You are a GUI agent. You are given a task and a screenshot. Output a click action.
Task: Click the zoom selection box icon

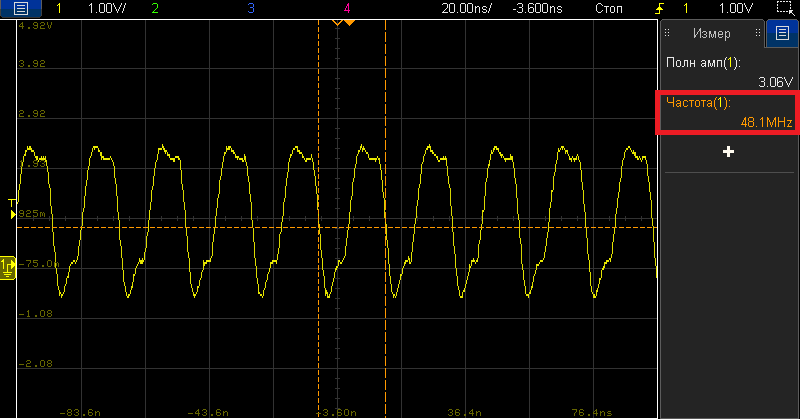pyautogui.click(x=785, y=9)
